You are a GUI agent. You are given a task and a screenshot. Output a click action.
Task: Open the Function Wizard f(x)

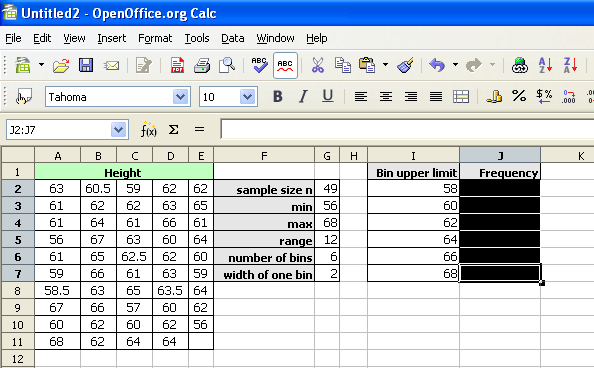[x=148, y=130]
